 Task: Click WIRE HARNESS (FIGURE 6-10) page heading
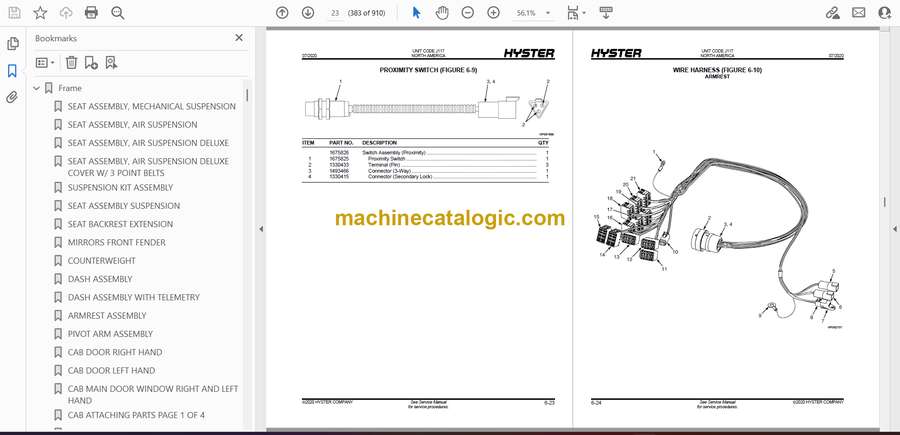[717, 70]
